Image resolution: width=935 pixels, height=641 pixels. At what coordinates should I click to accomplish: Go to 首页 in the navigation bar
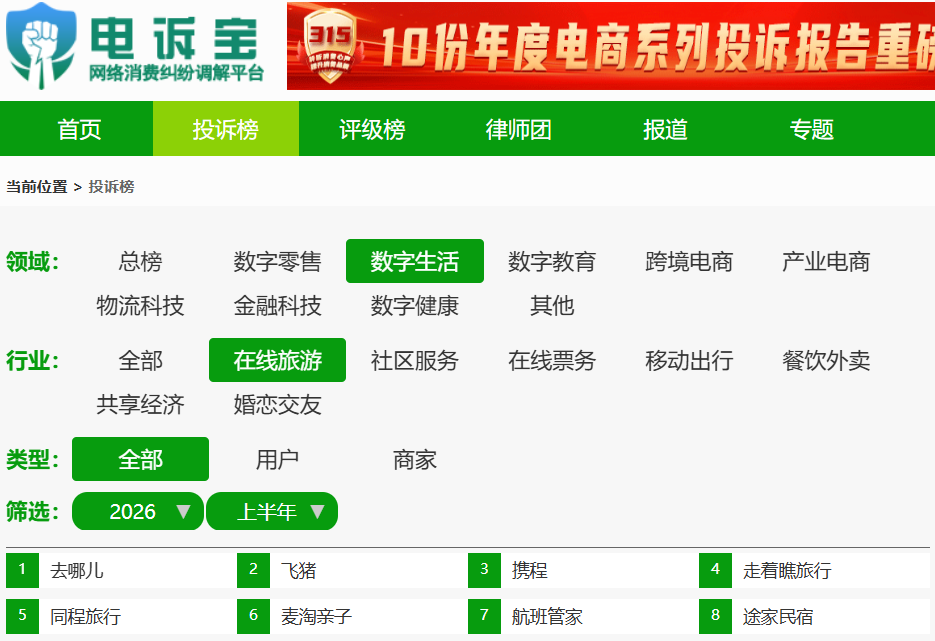(79, 129)
